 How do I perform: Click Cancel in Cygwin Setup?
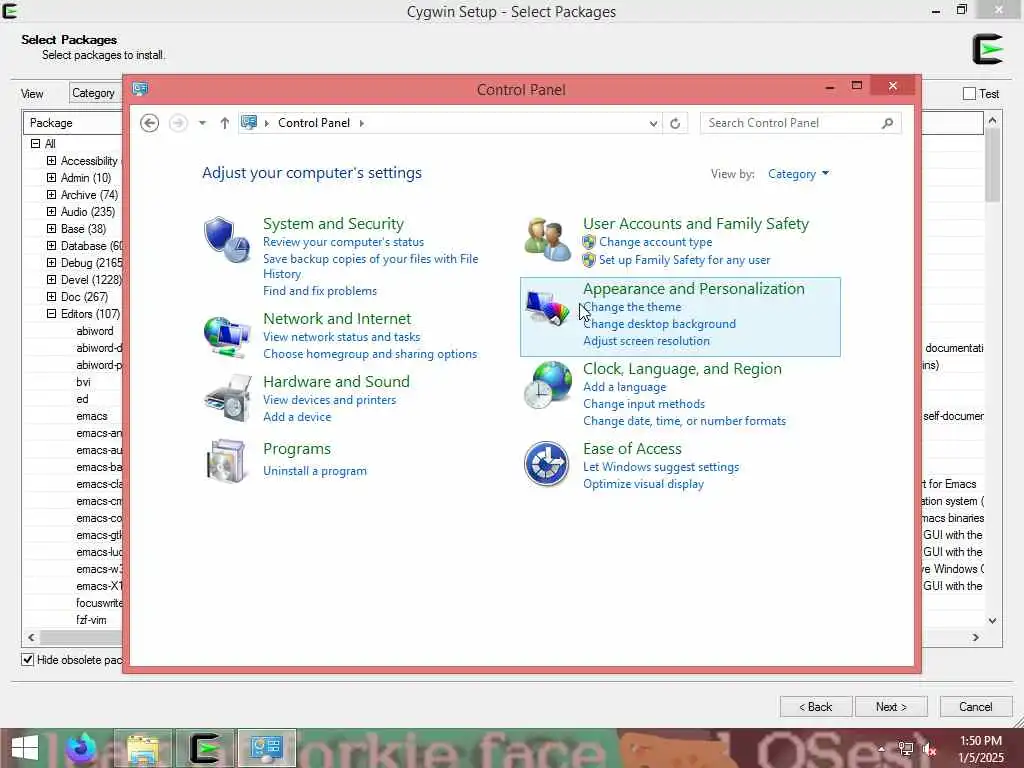(976, 707)
